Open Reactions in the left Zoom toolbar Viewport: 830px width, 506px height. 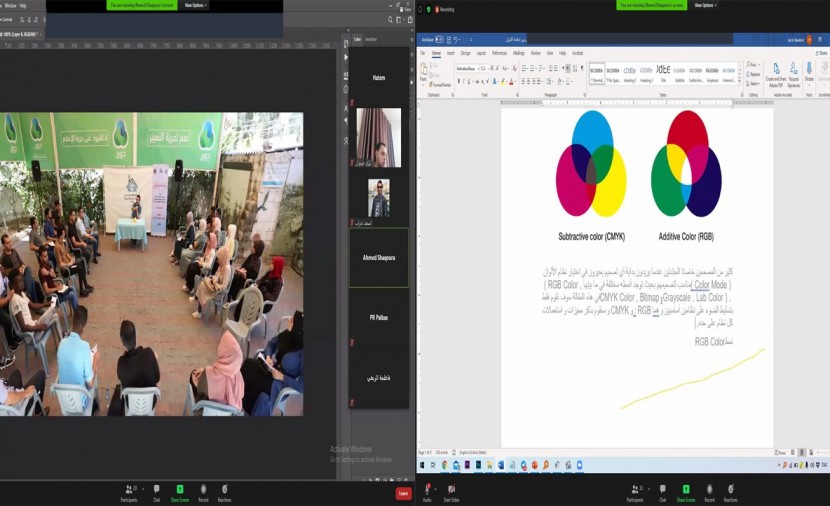[225, 491]
